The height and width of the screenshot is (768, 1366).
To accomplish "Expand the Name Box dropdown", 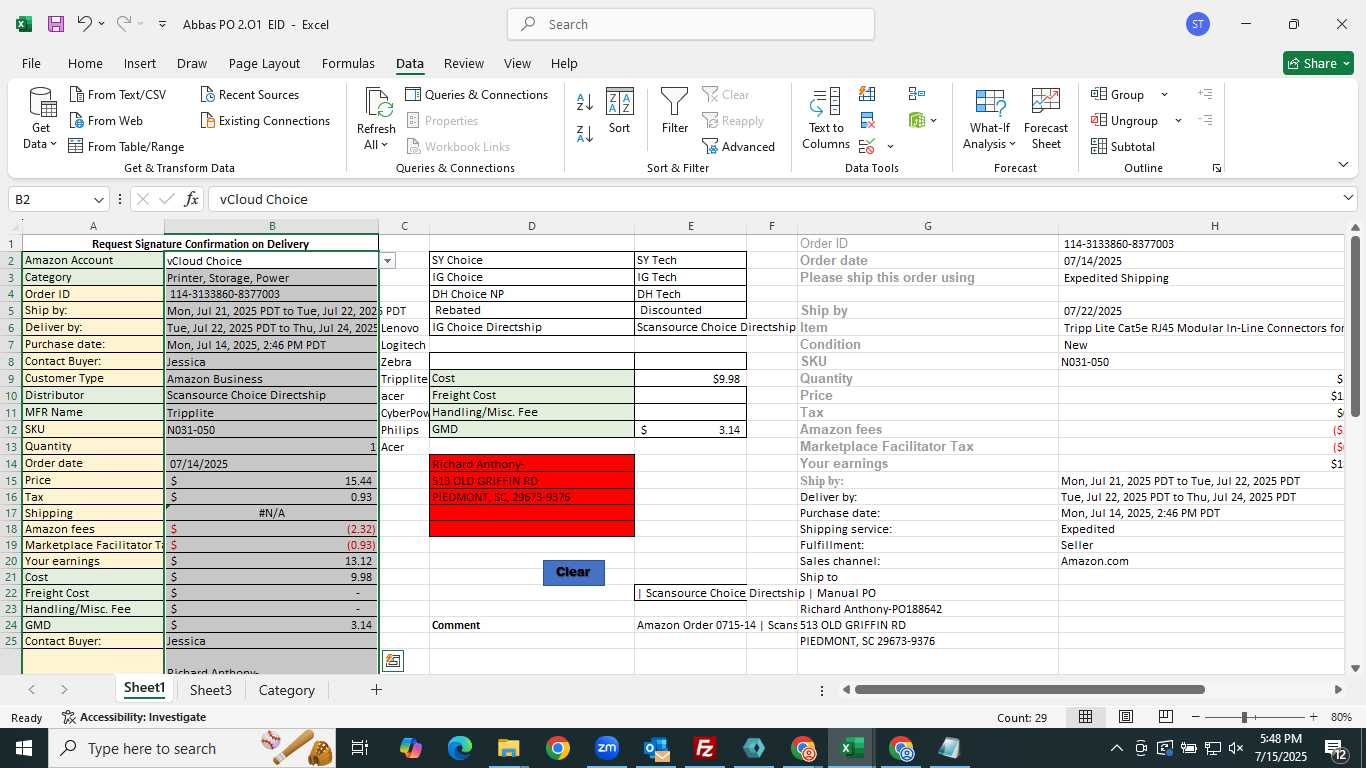I will (98, 199).
